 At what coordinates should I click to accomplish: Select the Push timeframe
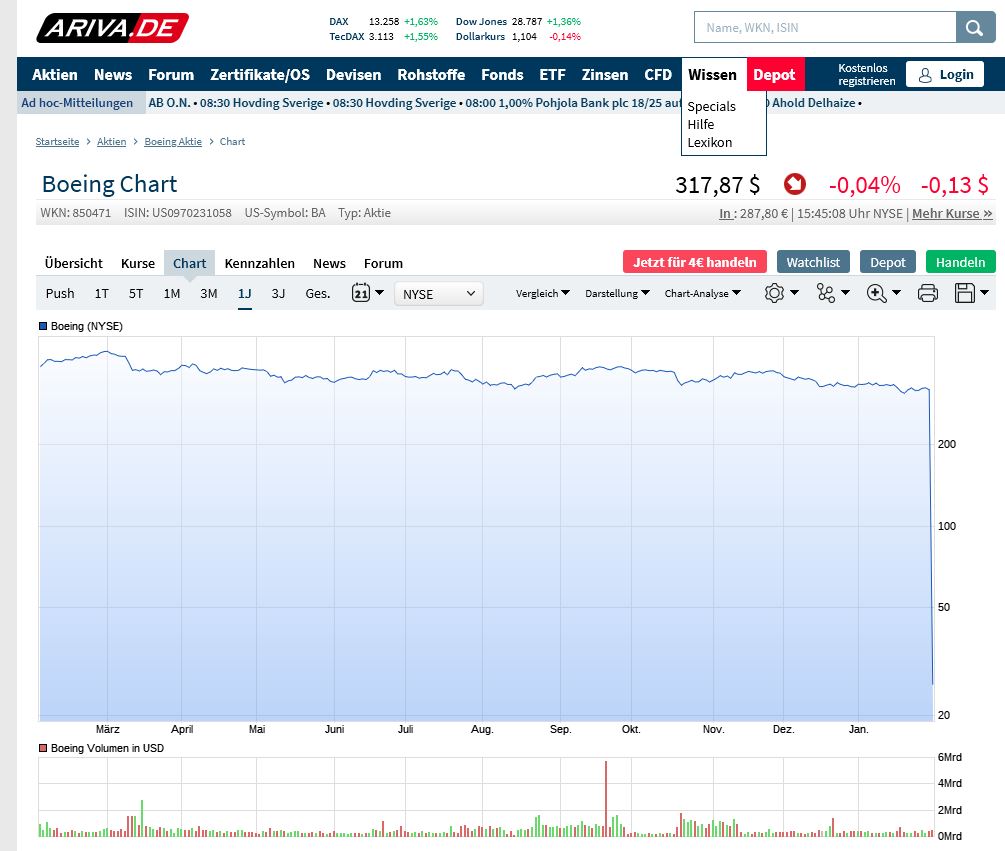click(60, 293)
